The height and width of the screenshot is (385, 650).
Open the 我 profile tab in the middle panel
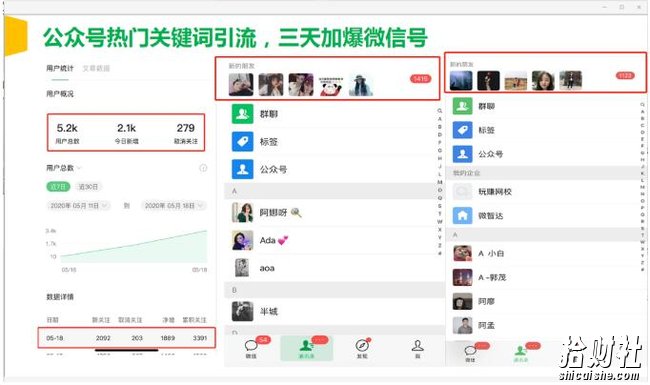point(417,348)
